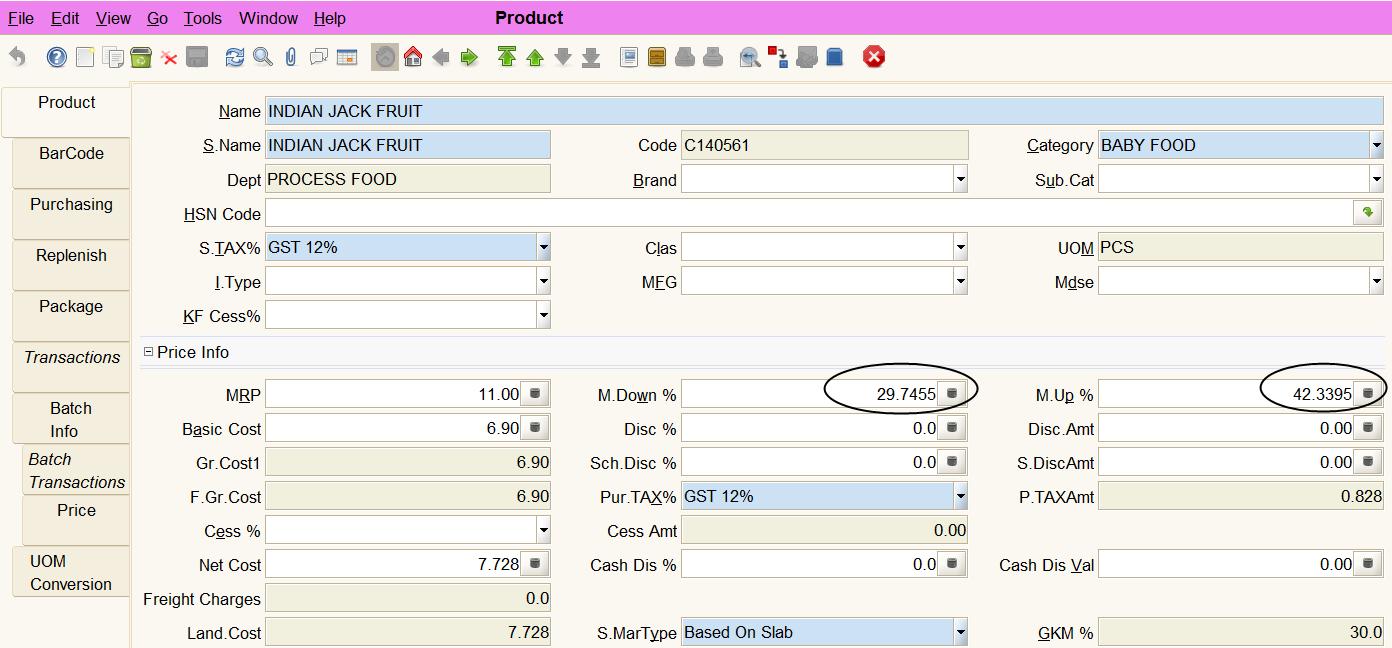Go to previous record with the green up arrow
This screenshot has width=1392, height=648.
pyautogui.click(x=535, y=57)
